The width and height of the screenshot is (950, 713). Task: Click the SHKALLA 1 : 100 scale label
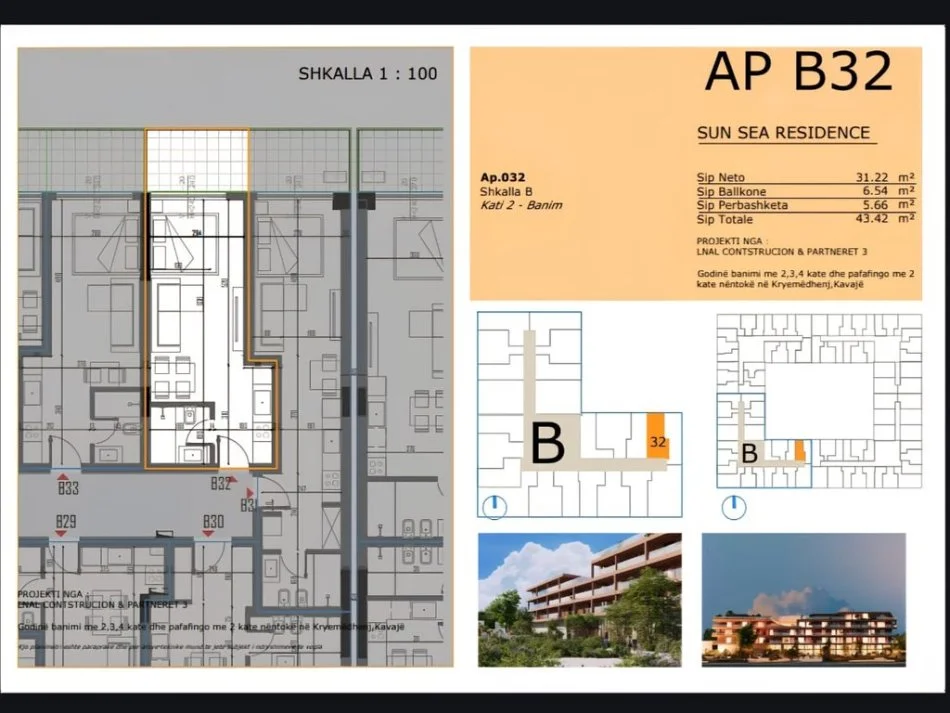pyautogui.click(x=367, y=73)
